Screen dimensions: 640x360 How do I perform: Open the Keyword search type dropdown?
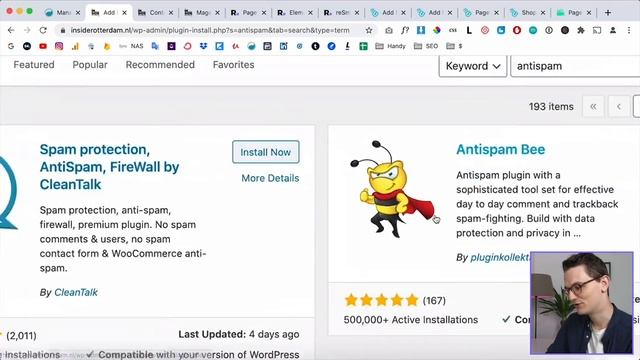[x=473, y=66]
